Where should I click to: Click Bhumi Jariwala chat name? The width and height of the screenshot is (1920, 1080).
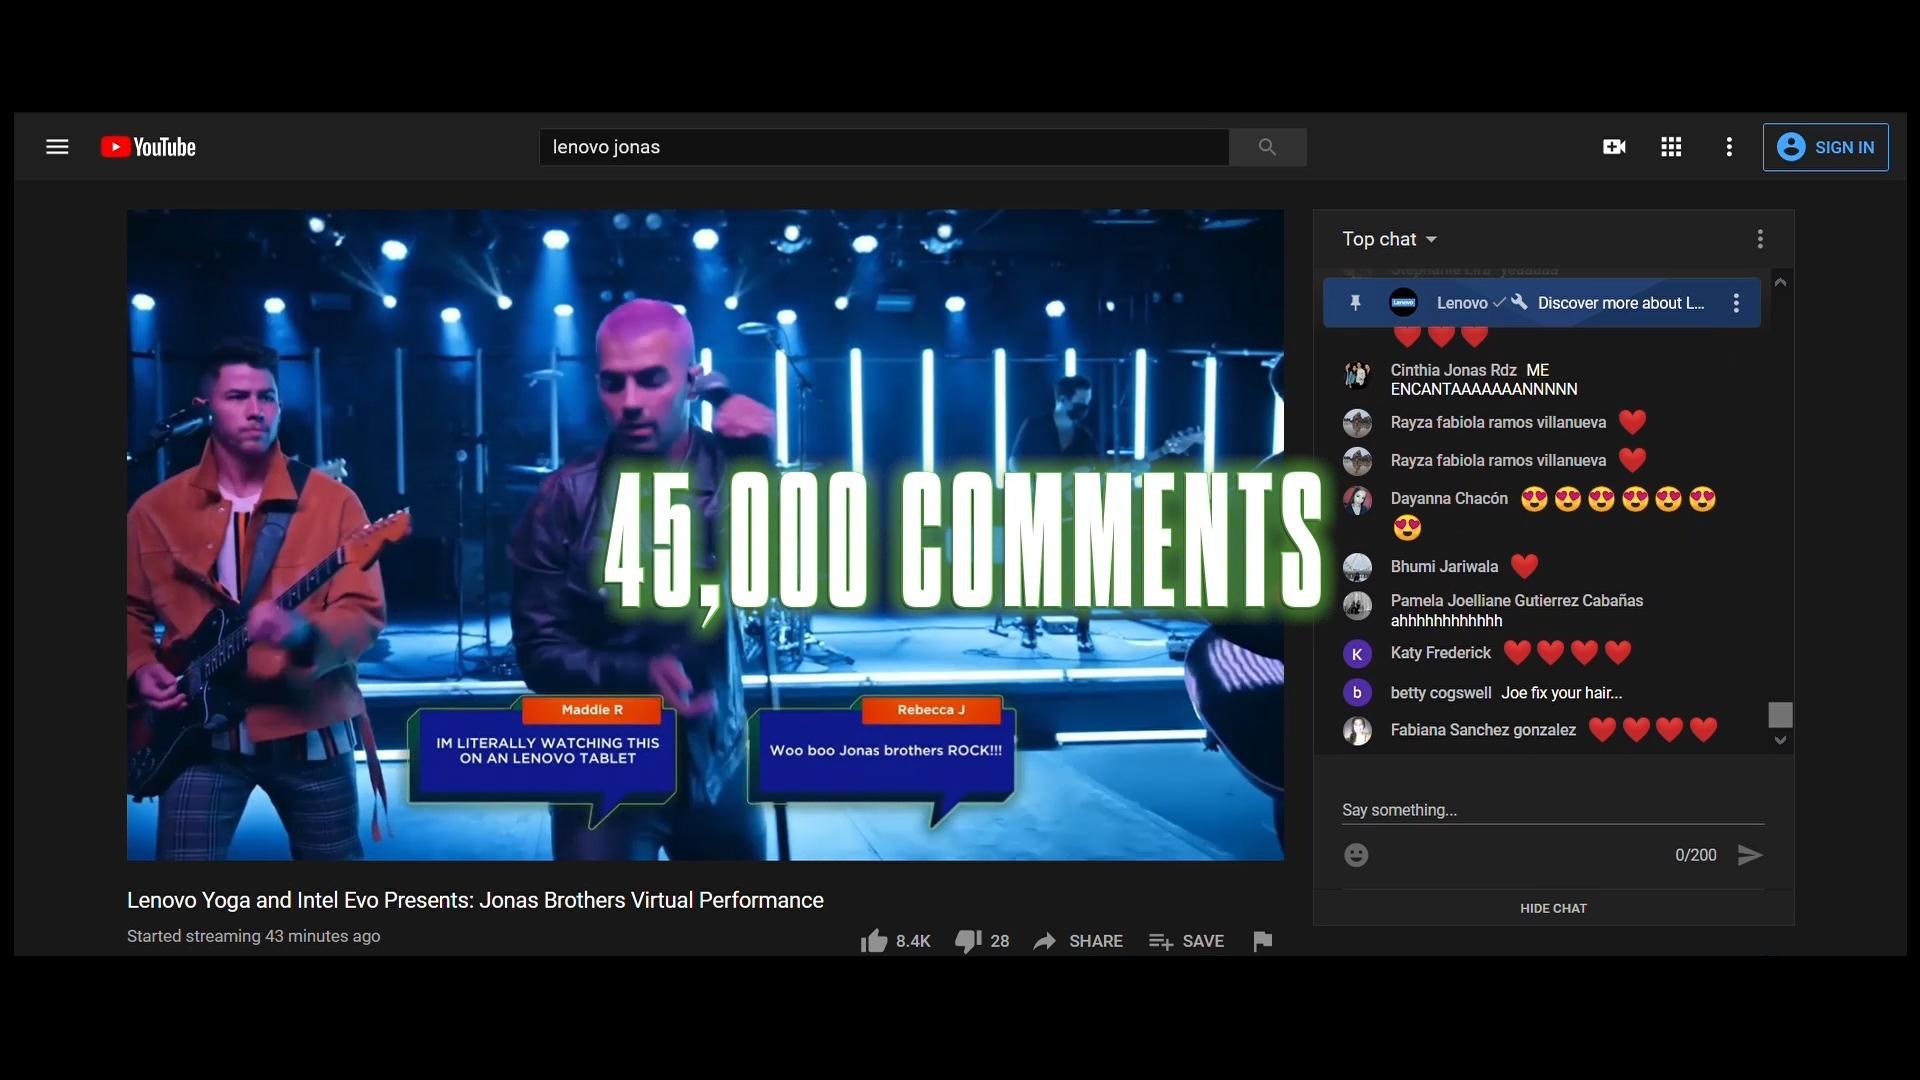[1444, 566]
